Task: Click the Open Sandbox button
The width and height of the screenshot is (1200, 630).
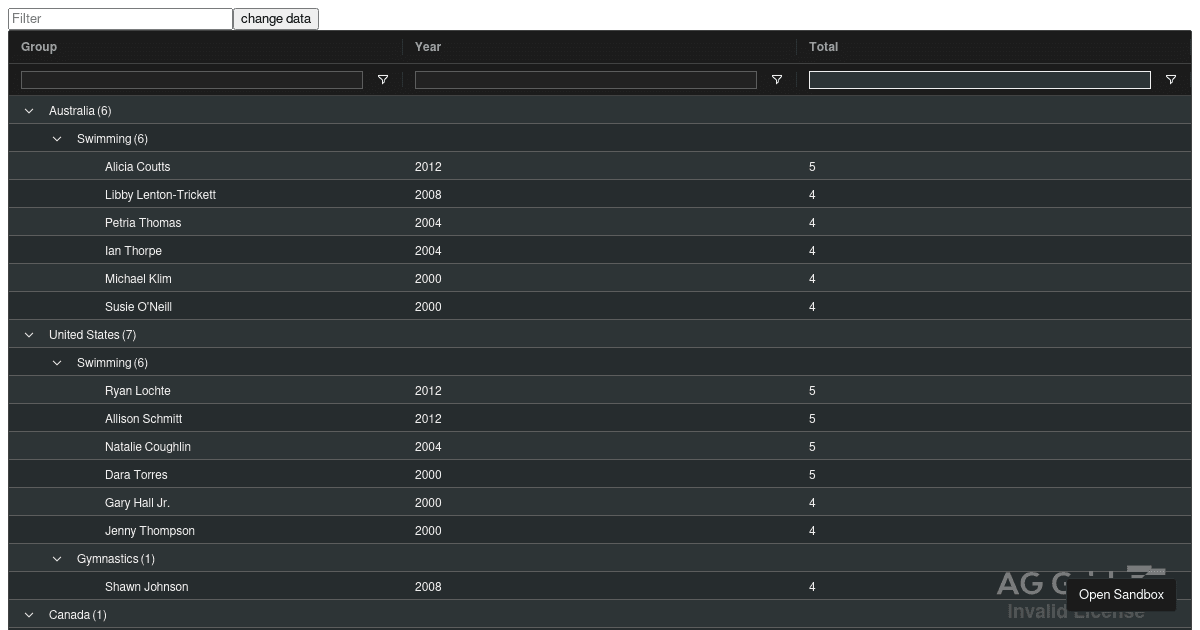Action: (1122, 594)
